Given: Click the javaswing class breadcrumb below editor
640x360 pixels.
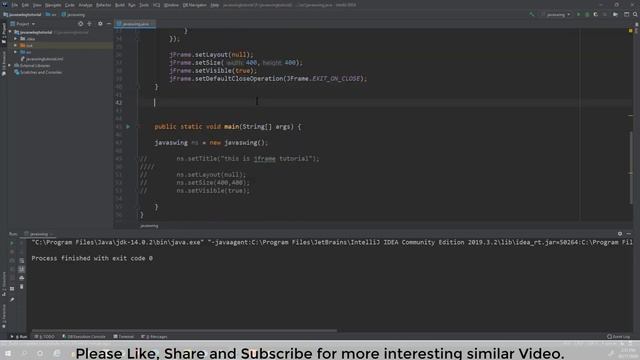Looking at the screenshot, I should click(149, 226).
